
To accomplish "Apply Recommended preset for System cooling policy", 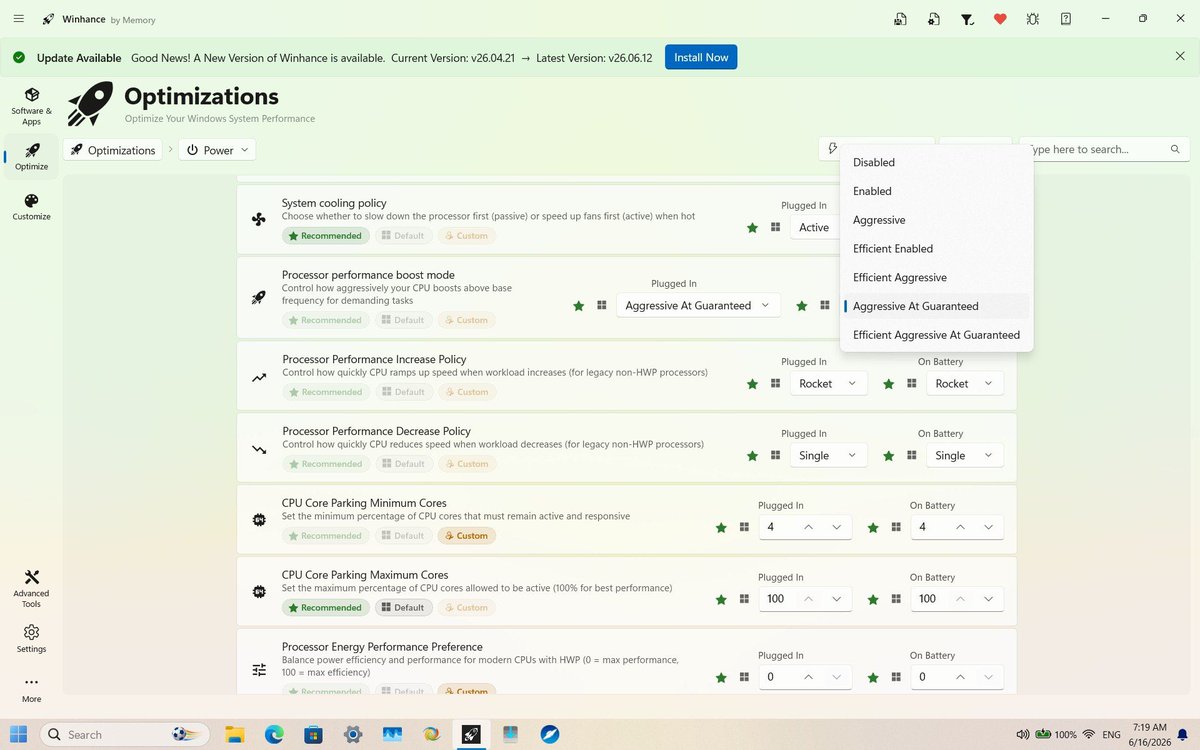I will 326,236.
